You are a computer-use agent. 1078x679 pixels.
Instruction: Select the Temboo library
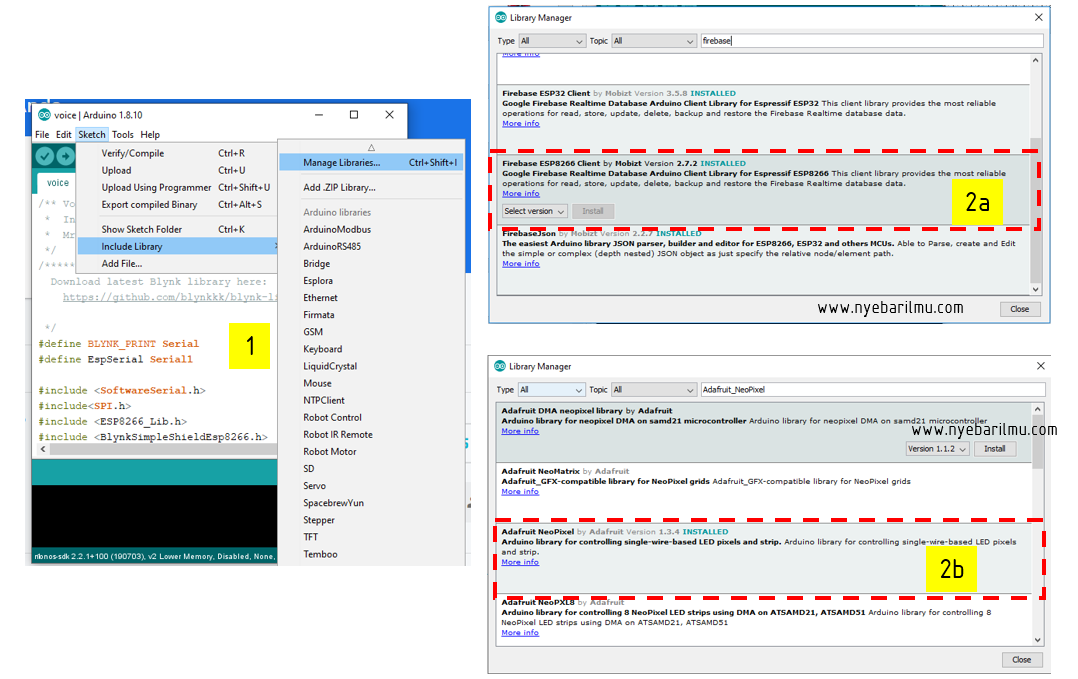coord(320,555)
